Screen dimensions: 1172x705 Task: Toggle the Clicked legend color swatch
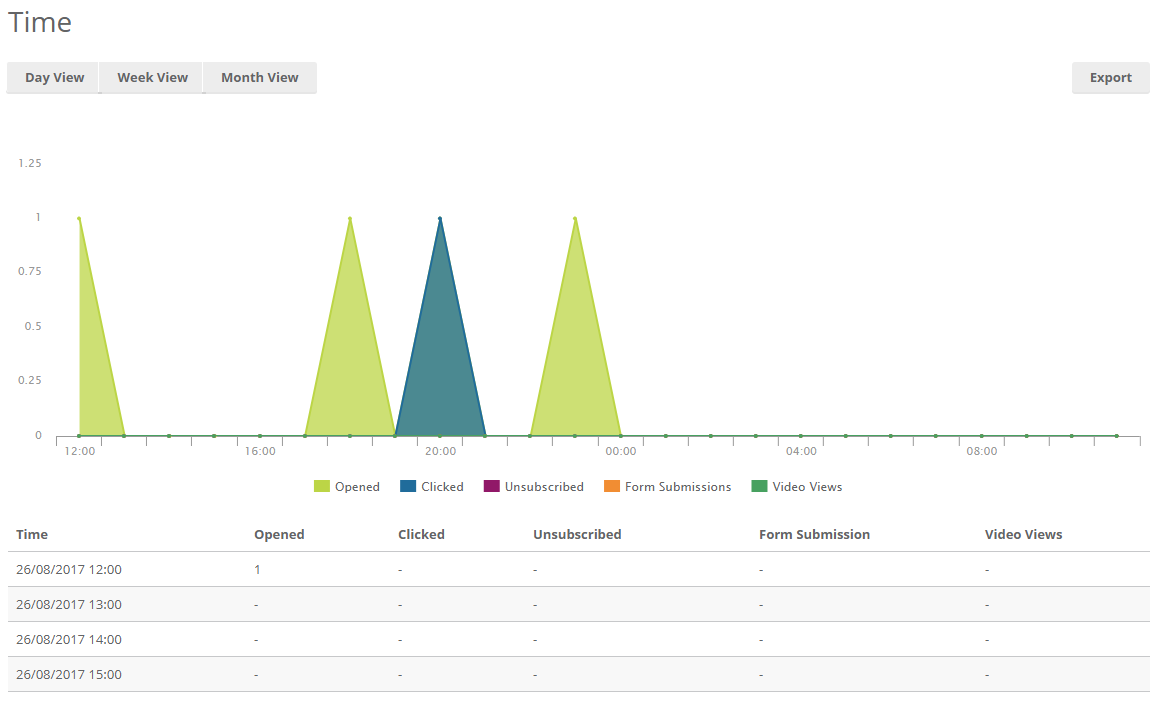click(408, 487)
